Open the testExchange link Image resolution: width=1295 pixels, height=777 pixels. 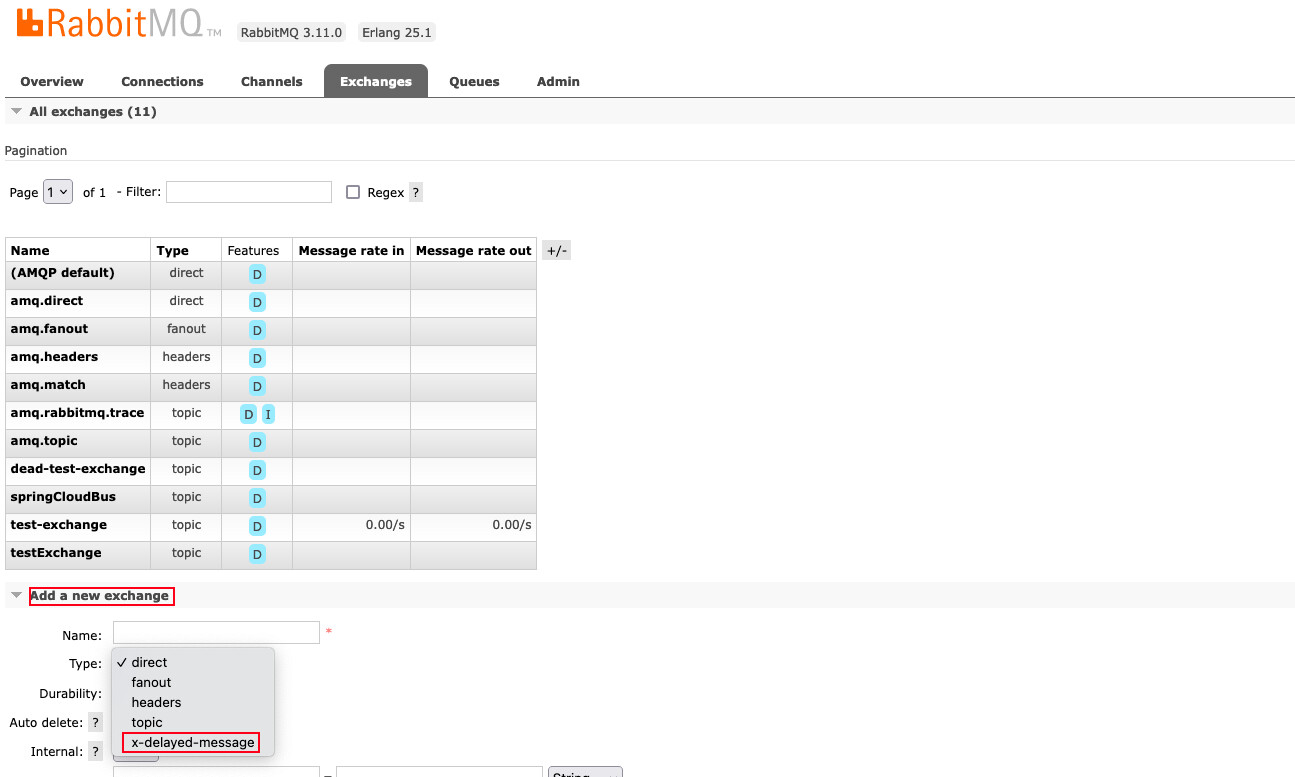[x=56, y=553]
